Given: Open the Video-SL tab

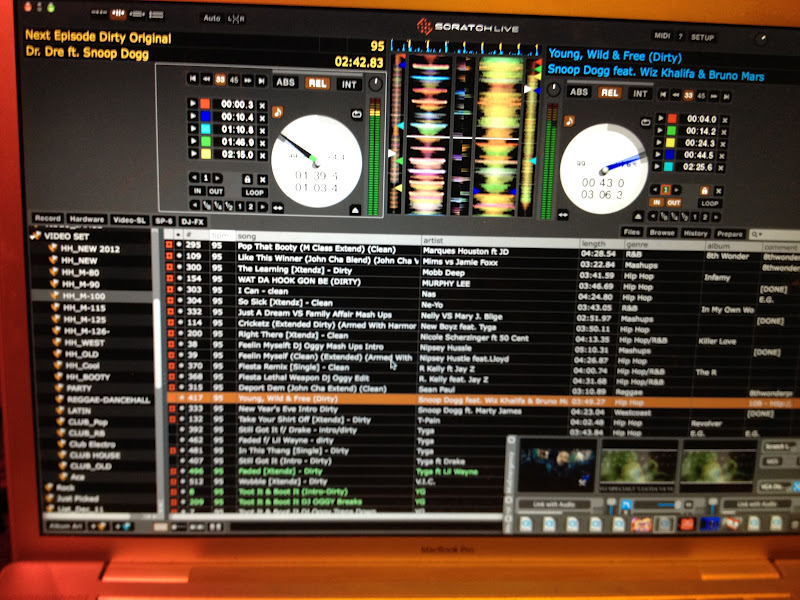Looking at the screenshot, I should [130, 220].
